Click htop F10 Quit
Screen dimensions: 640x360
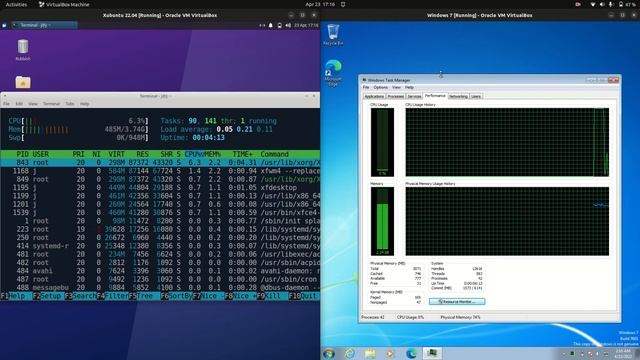coord(304,296)
